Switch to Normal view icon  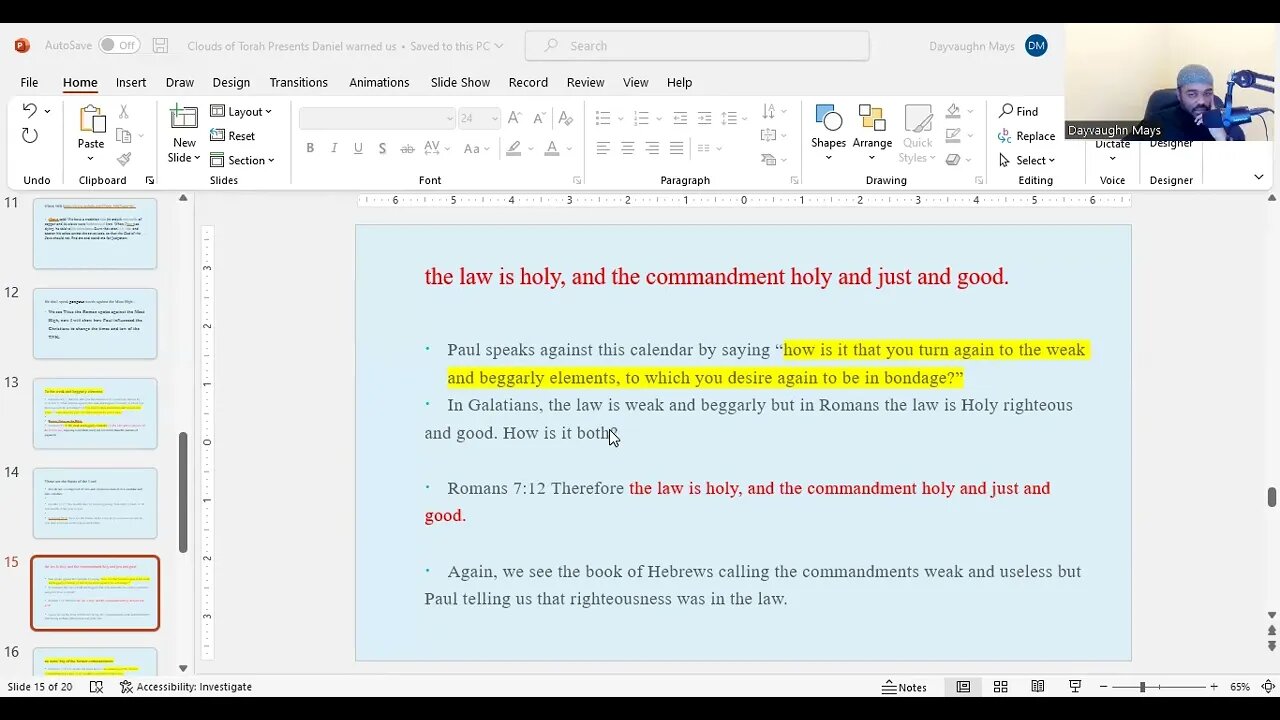click(963, 687)
